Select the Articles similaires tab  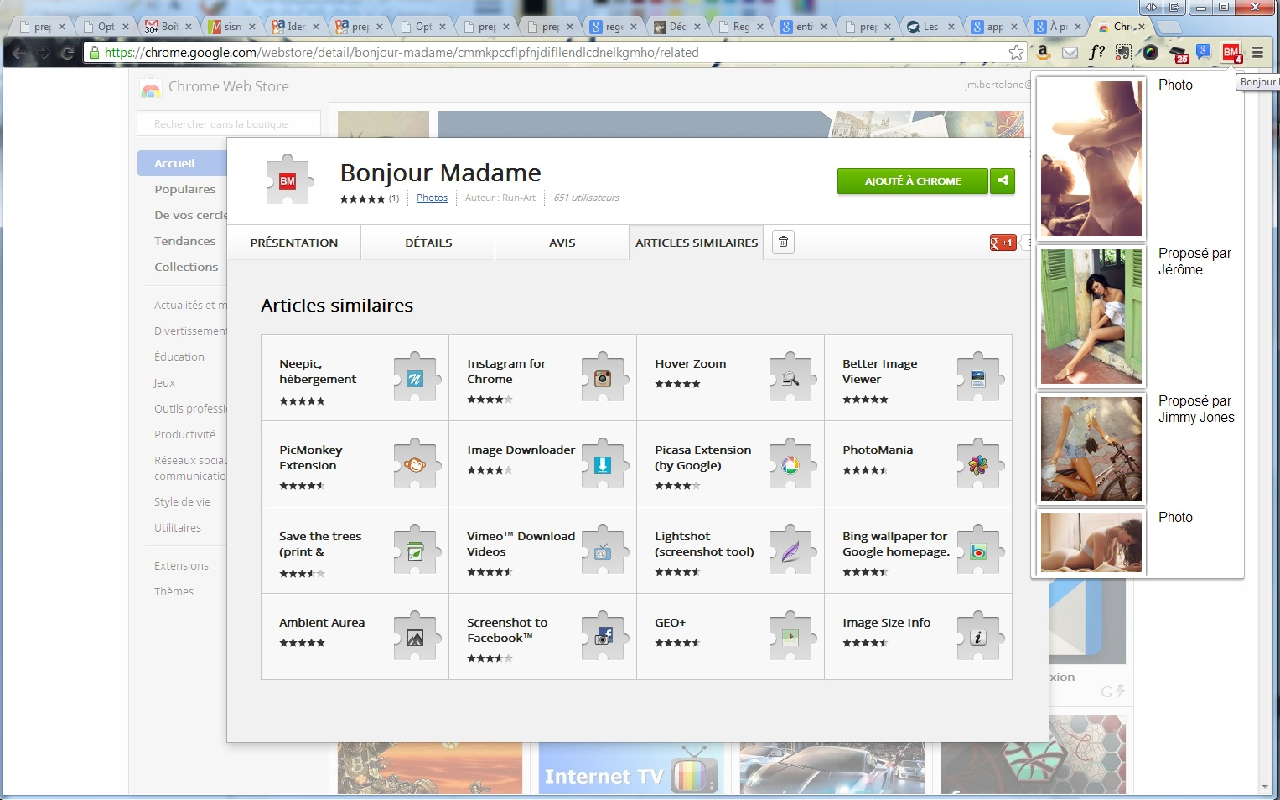tap(696, 242)
